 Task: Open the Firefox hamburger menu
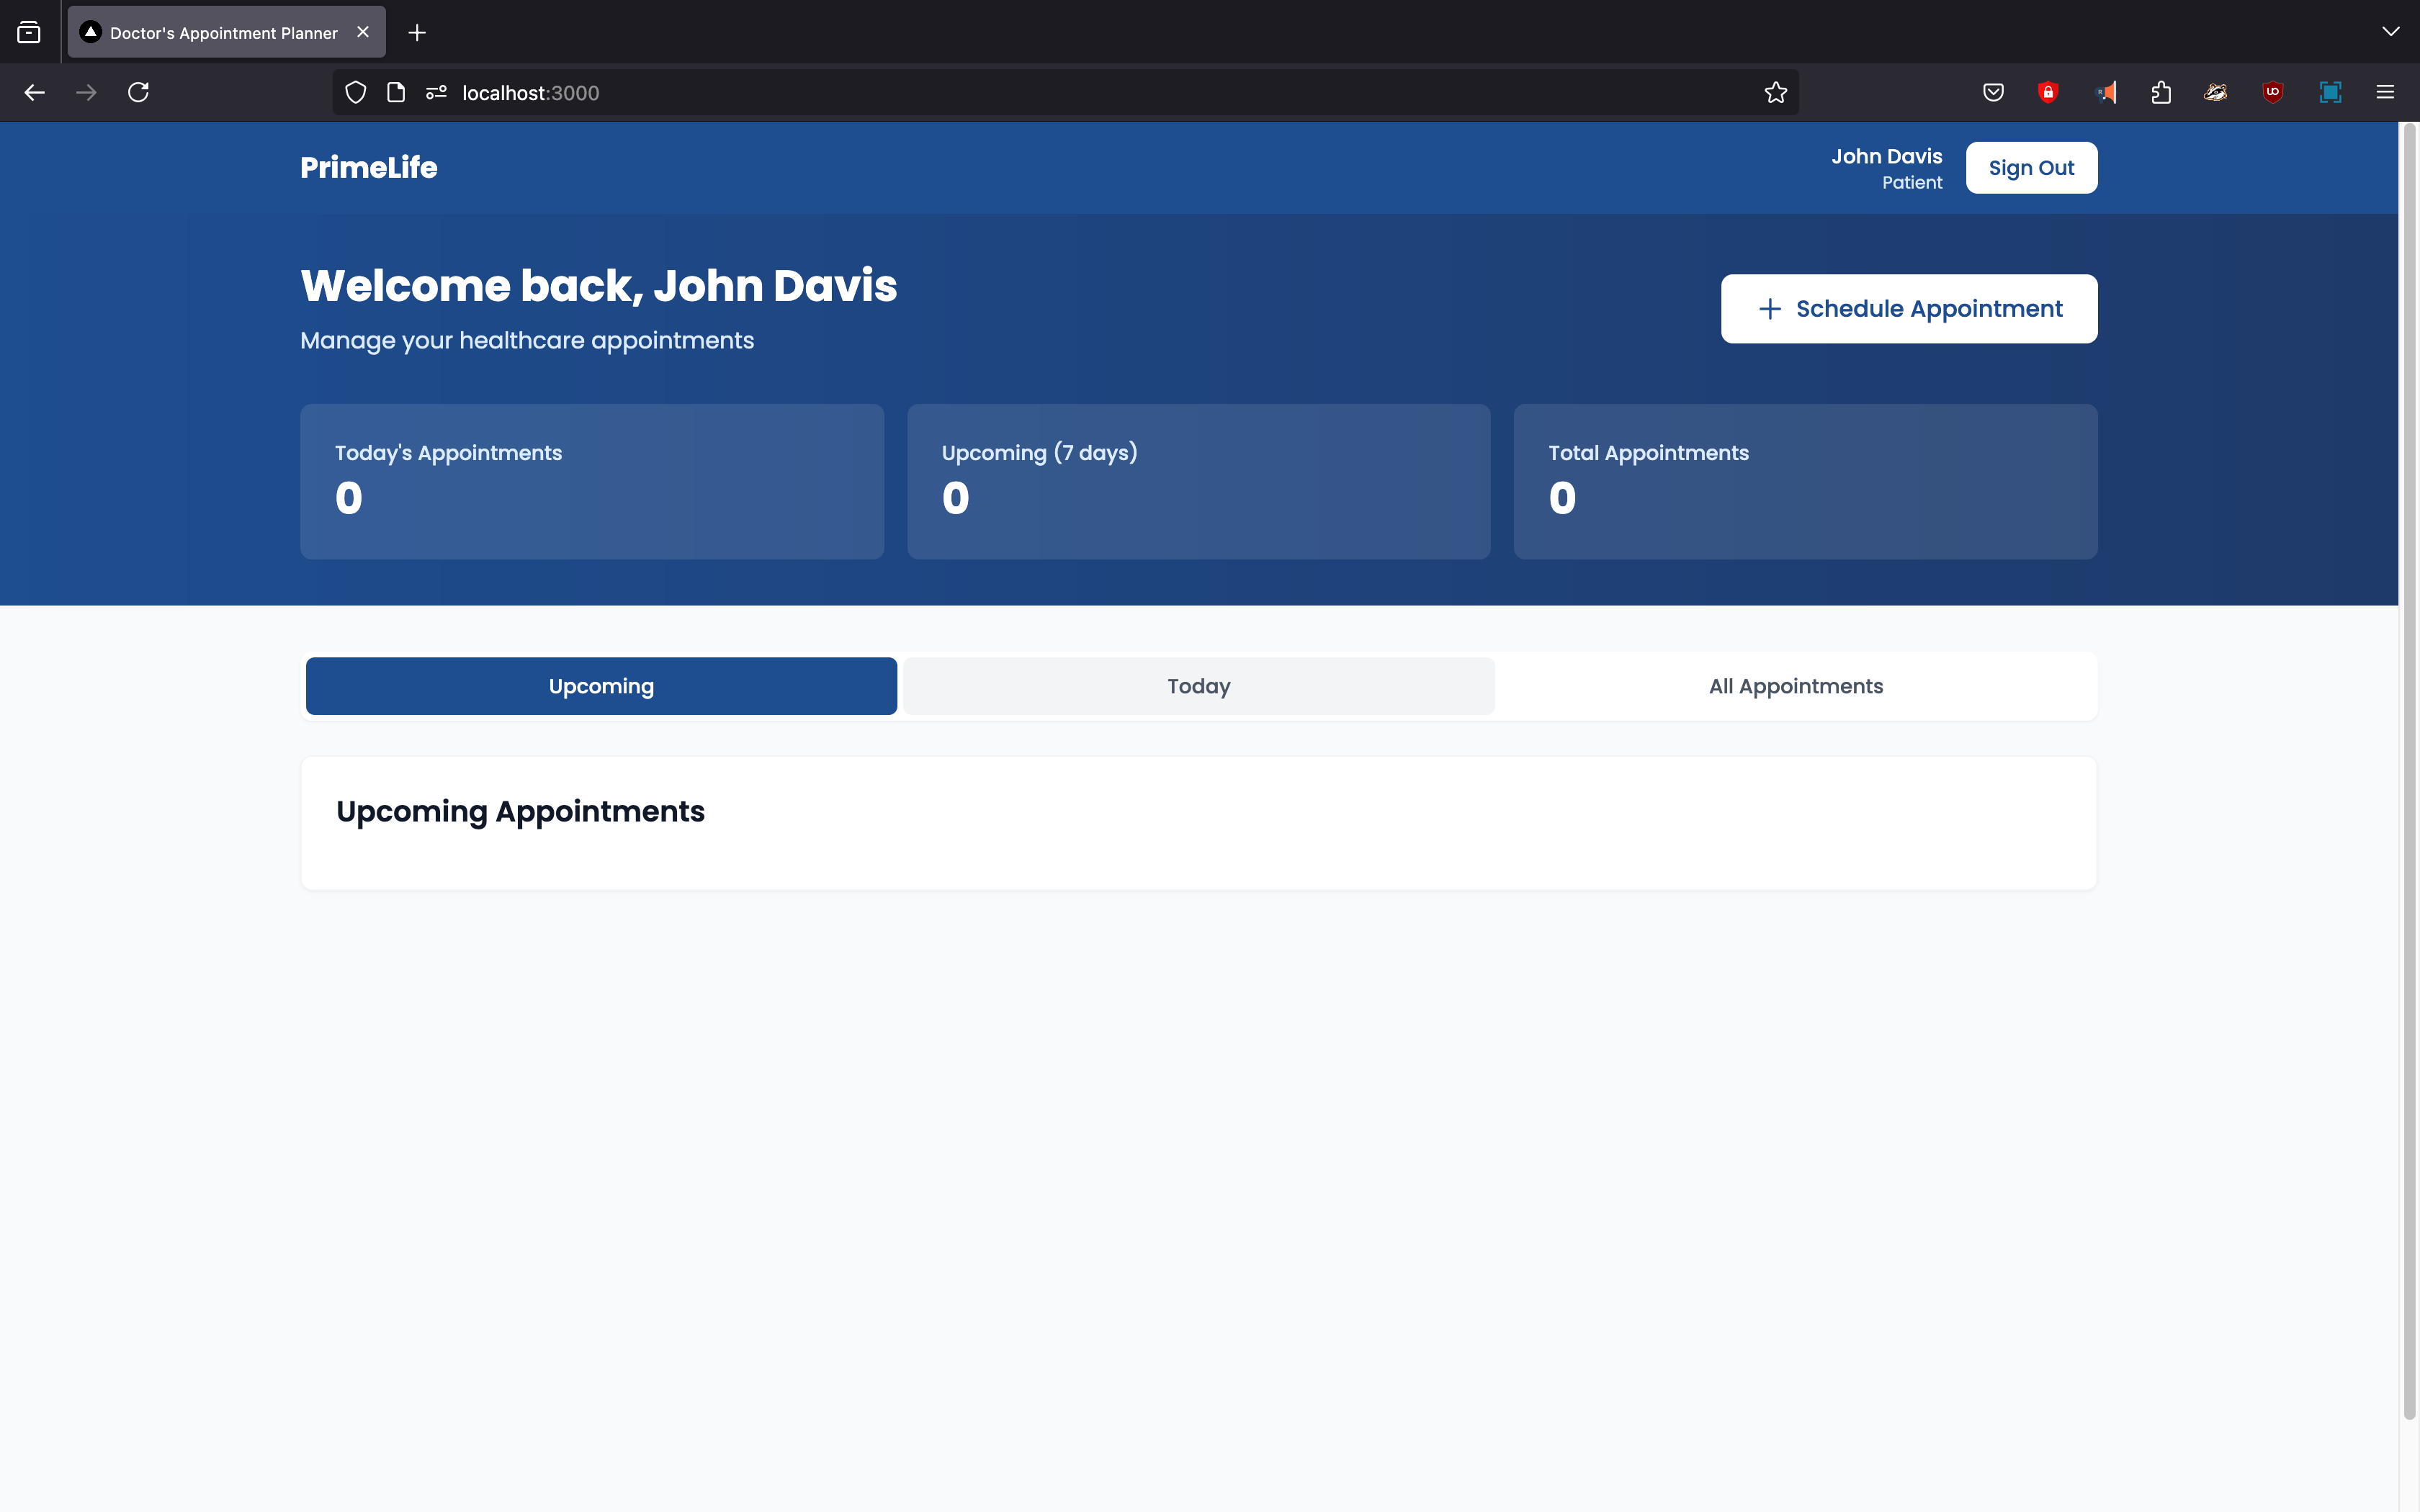[x=2385, y=93]
